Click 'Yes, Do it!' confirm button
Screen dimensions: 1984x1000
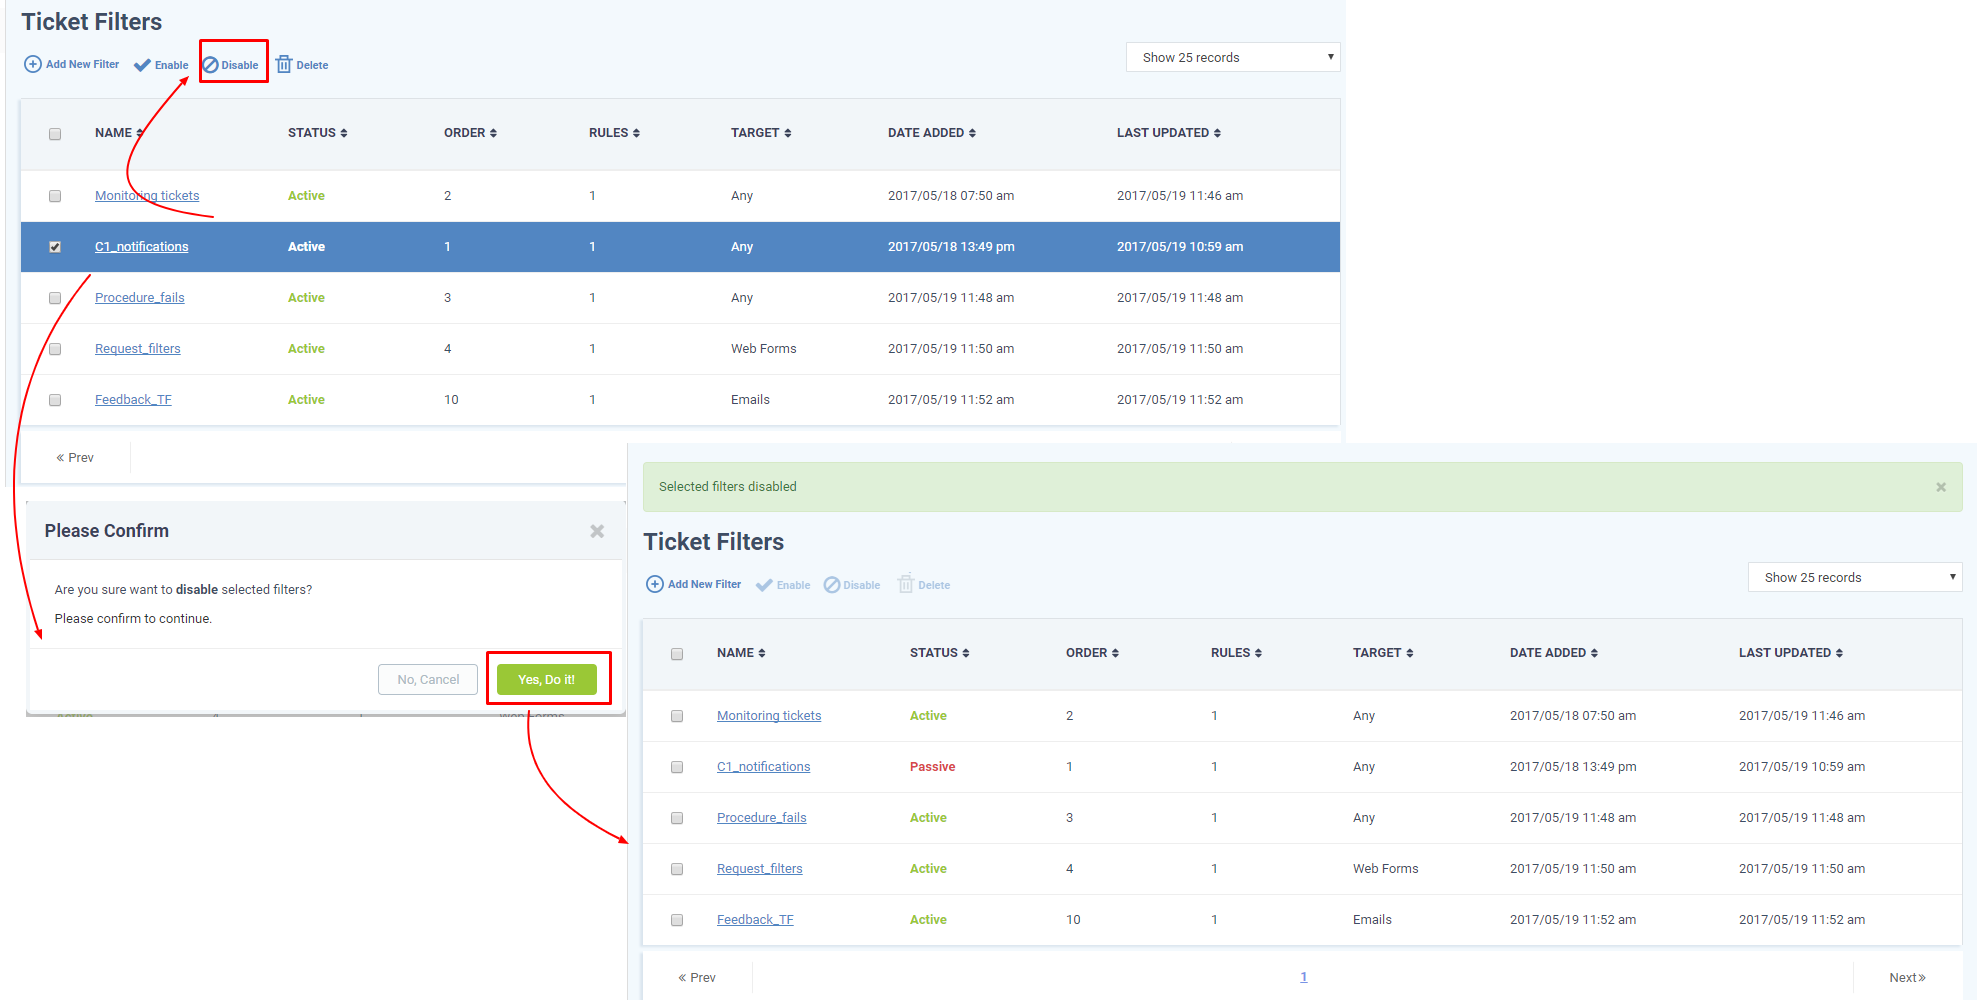(x=547, y=679)
